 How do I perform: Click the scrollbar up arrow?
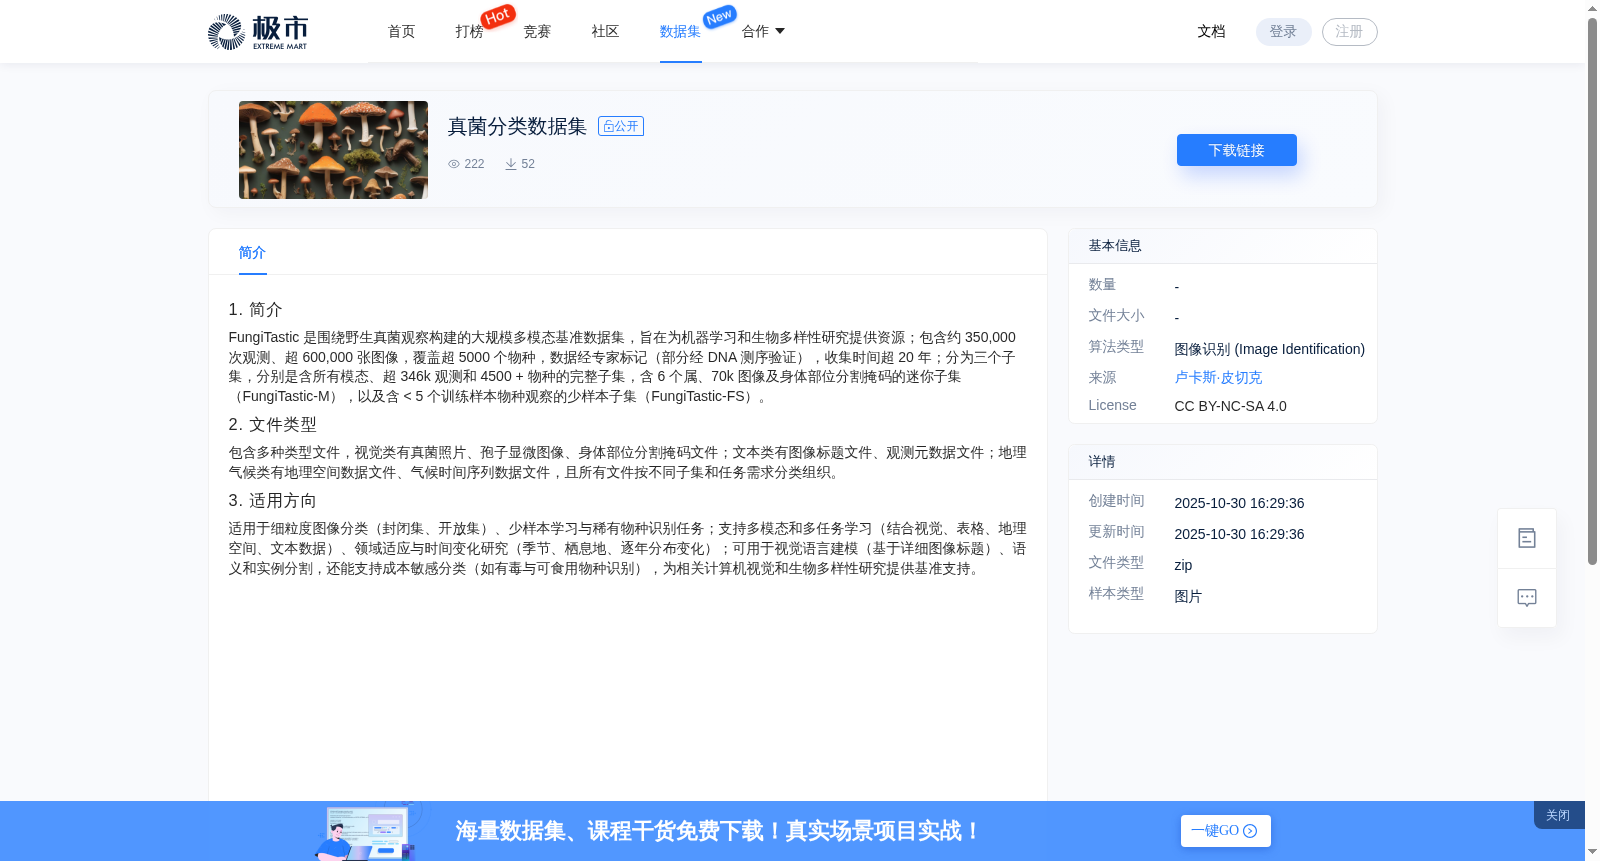click(x=1592, y=8)
